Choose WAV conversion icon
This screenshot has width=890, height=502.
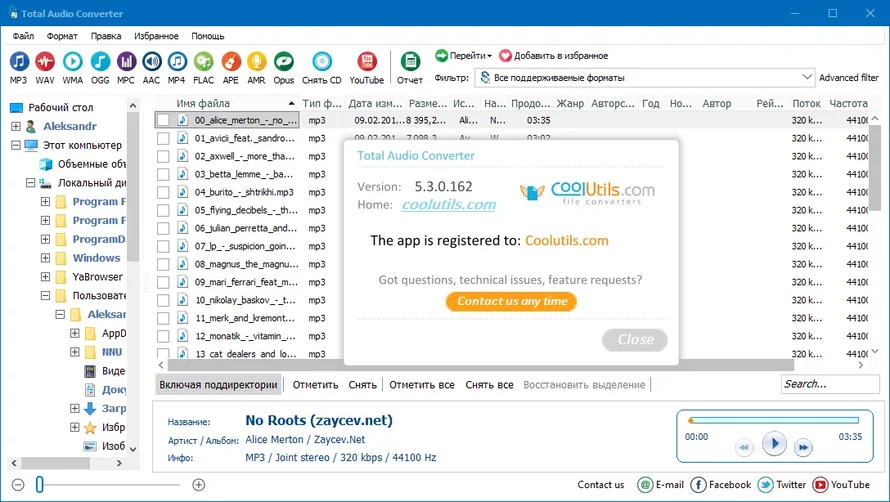pos(45,61)
